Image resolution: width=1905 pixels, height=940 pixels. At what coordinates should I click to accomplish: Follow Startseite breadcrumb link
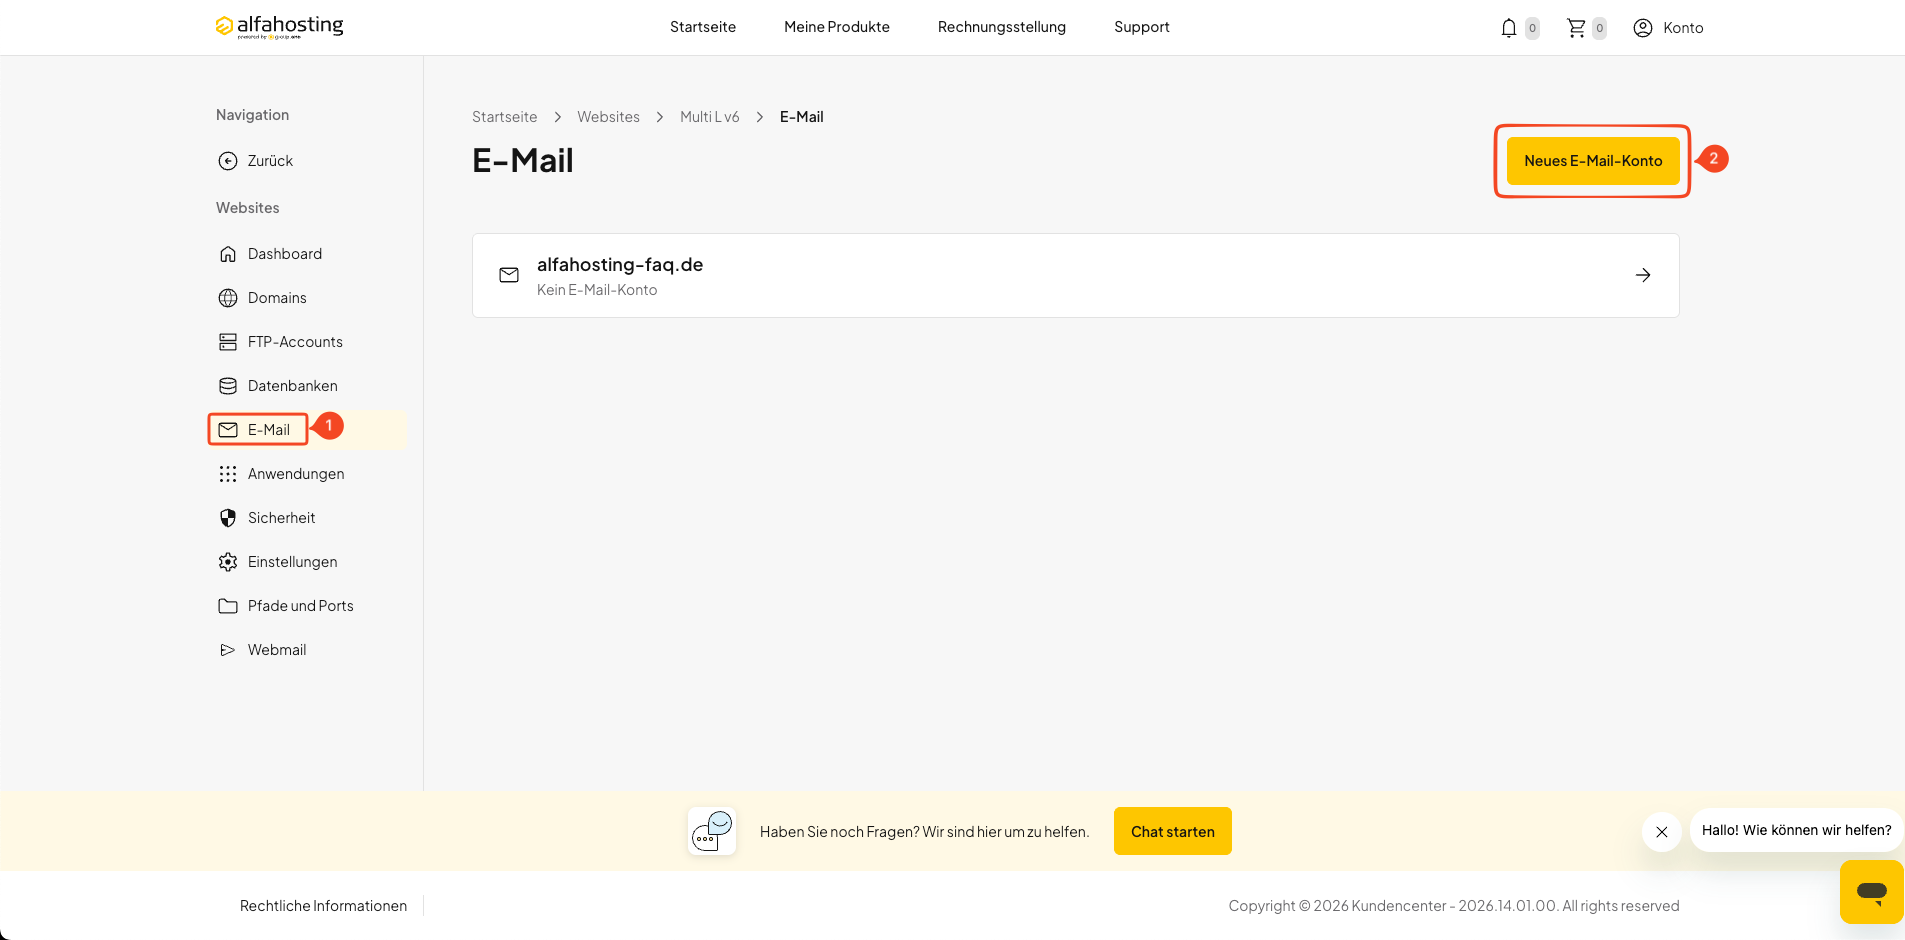[x=505, y=117]
